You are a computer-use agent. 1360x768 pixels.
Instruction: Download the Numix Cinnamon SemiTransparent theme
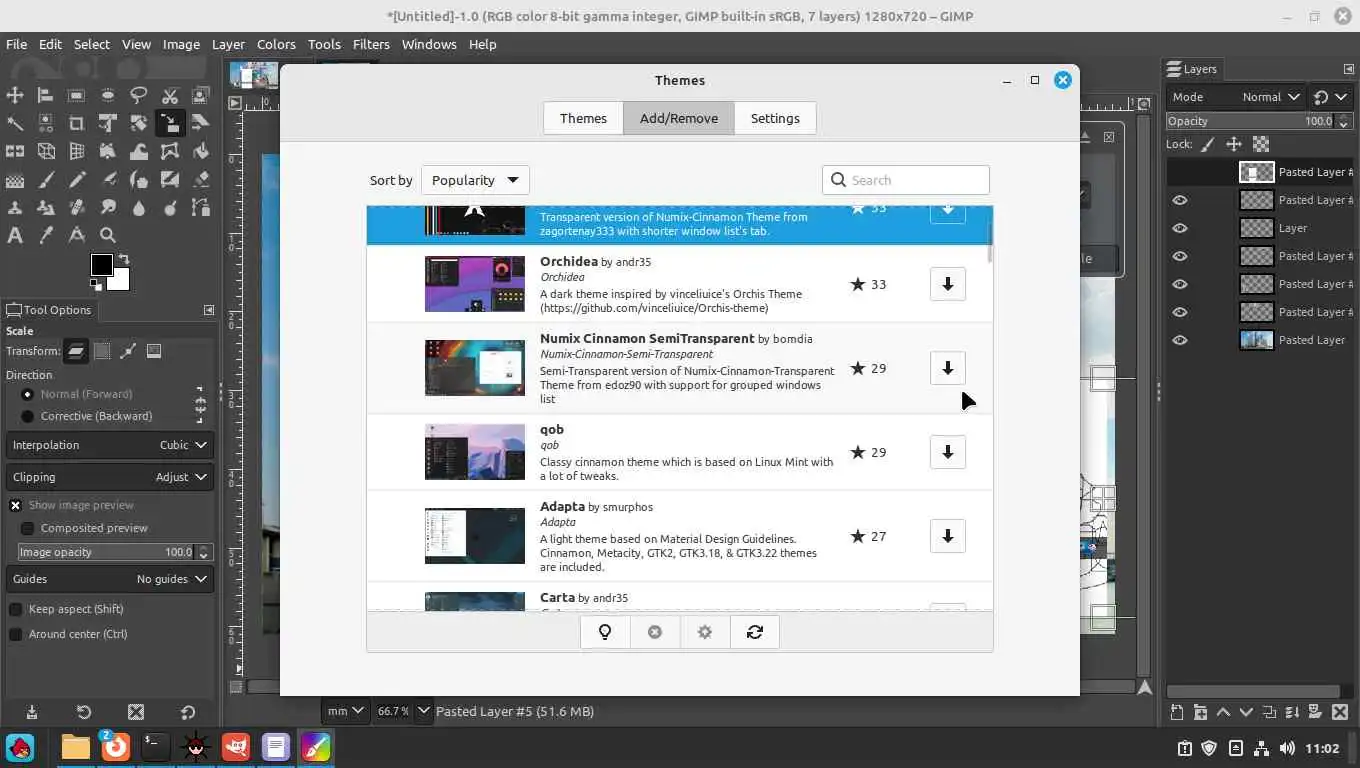(x=948, y=368)
